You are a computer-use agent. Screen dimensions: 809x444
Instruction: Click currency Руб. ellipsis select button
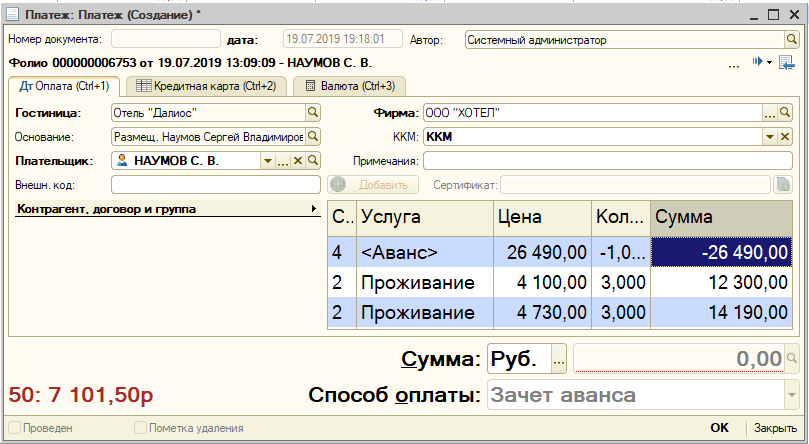559,359
